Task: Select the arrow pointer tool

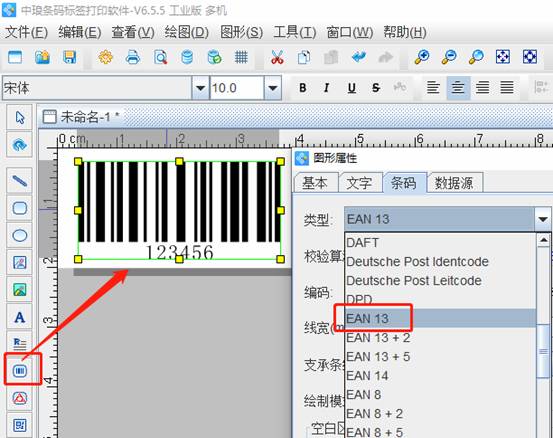Action: coord(20,117)
